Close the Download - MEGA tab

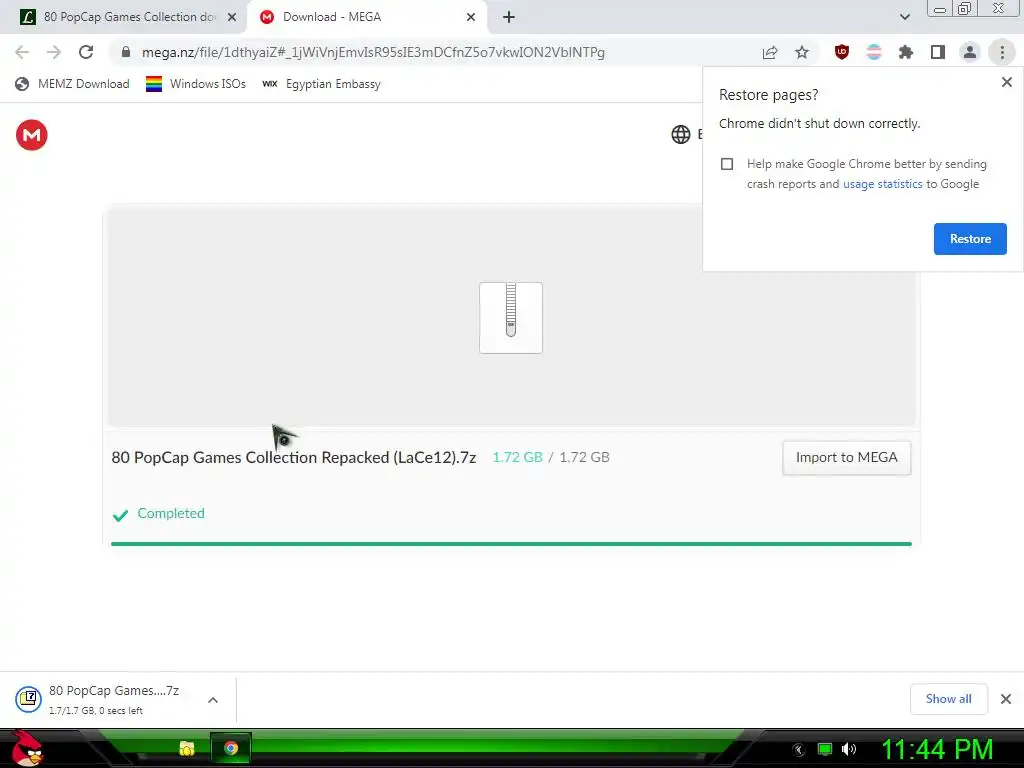point(471,17)
